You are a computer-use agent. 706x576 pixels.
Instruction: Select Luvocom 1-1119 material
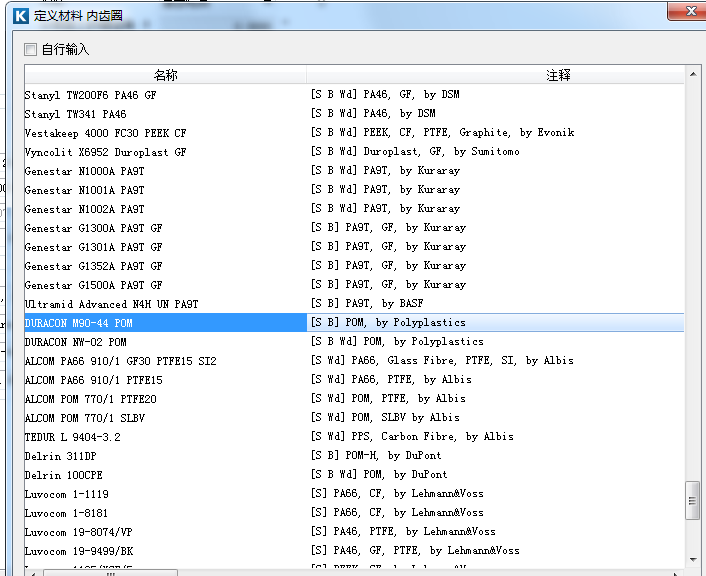tap(67, 494)
